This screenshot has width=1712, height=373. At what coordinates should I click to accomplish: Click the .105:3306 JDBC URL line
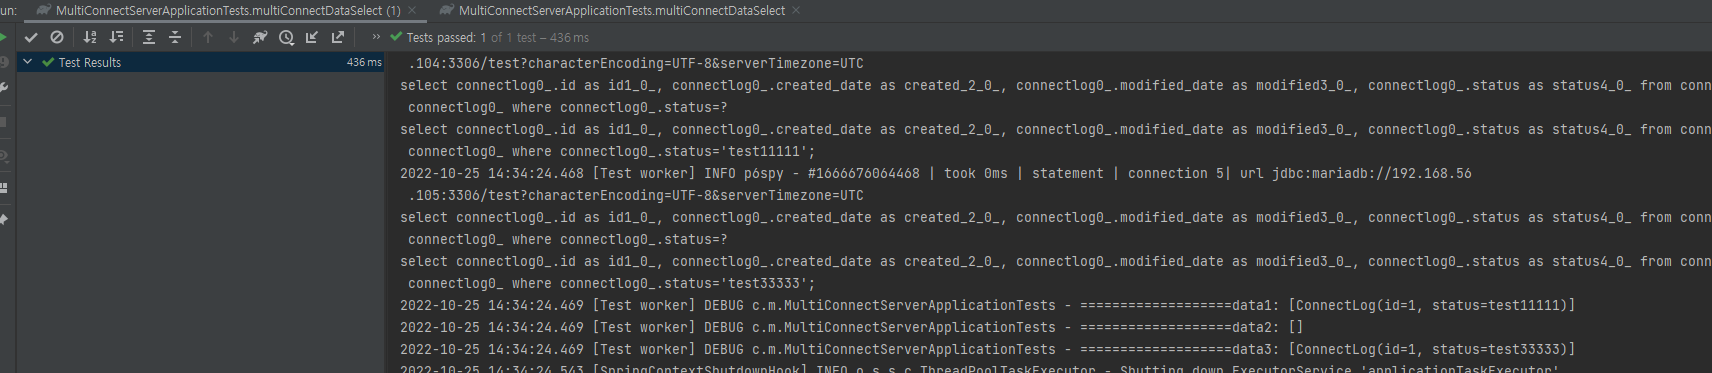636,196
